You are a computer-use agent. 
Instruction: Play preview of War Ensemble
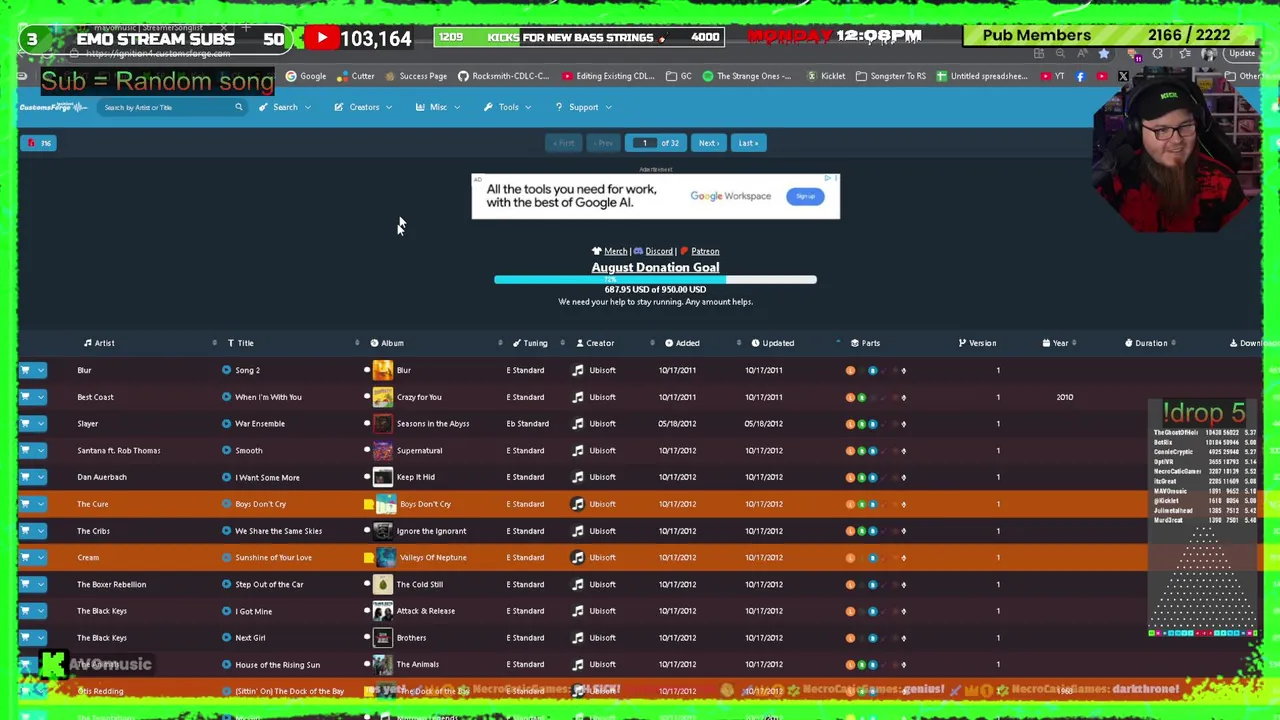pyautogui.click(x=227, y=424)
